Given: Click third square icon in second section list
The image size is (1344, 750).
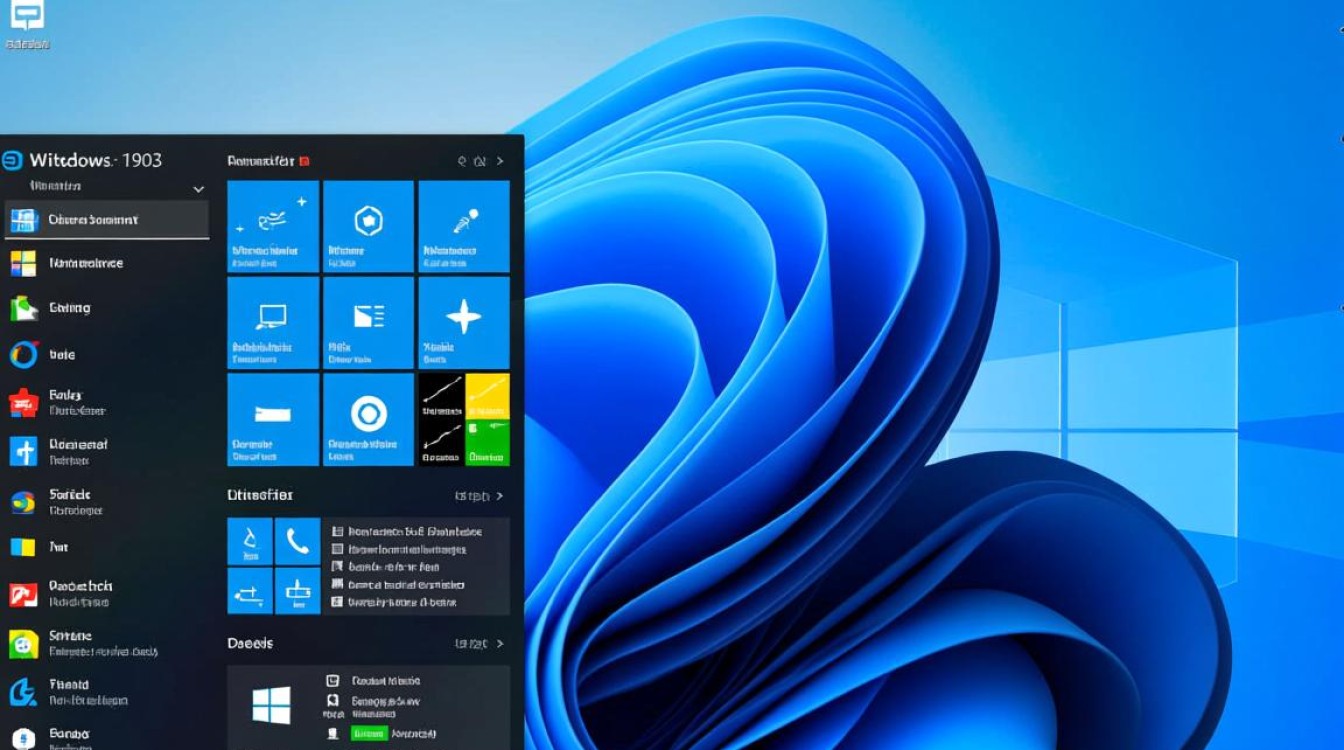Looking at the screenshot, I should tap(337, 567).
